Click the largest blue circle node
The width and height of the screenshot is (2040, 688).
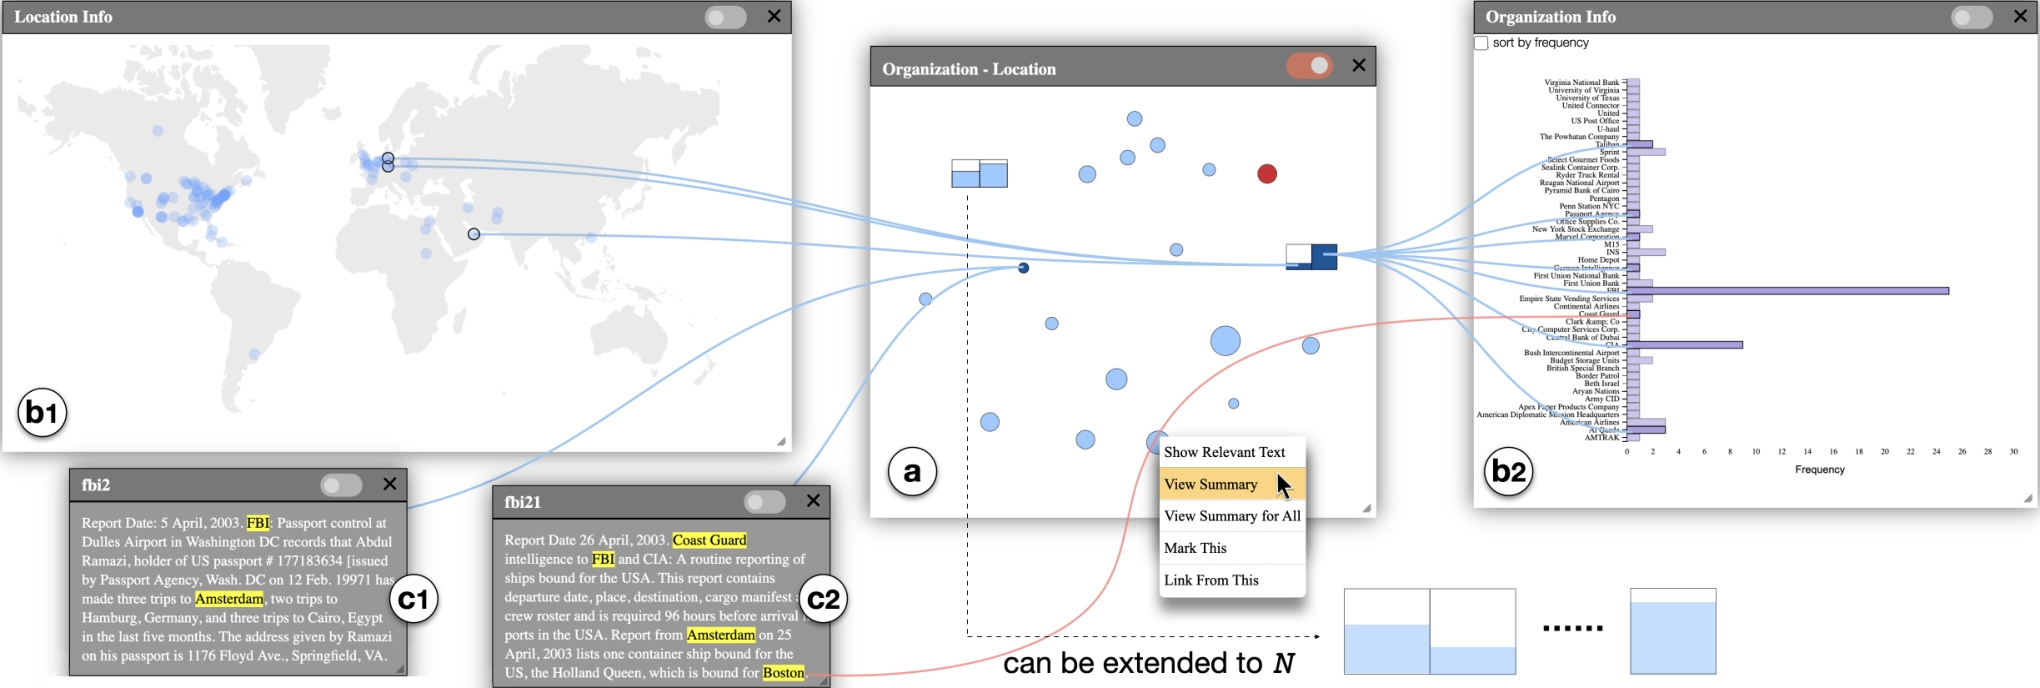(1225, 341)
